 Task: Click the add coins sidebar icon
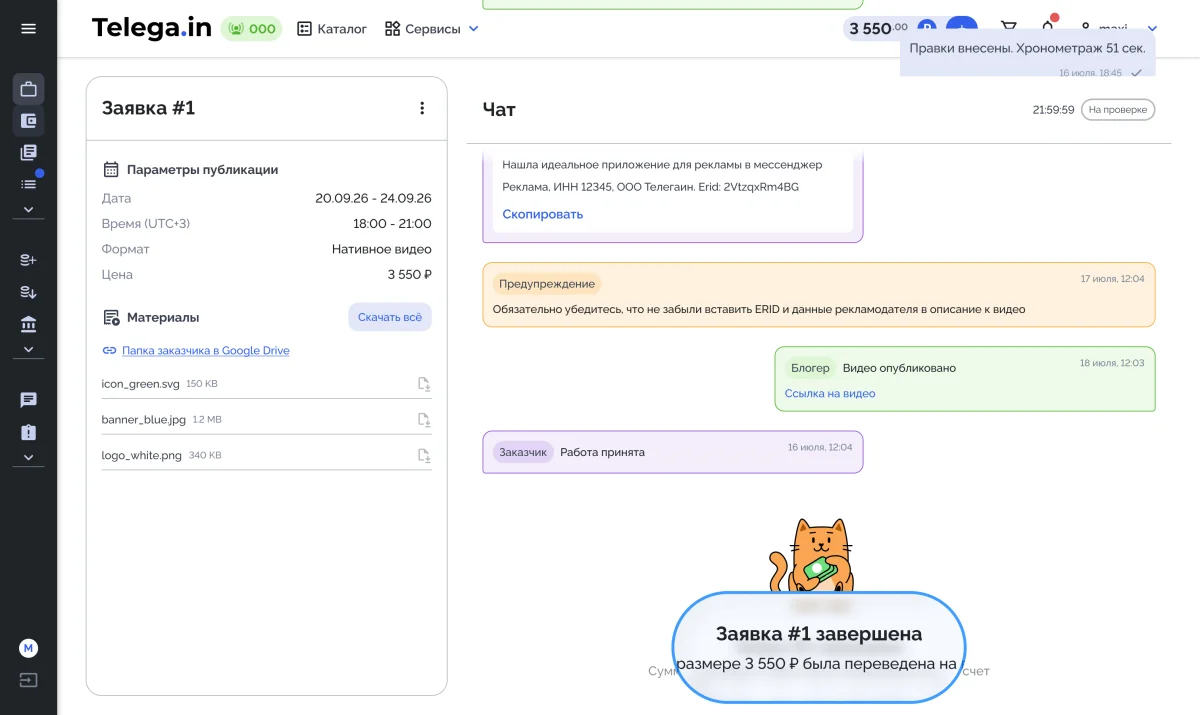click(x=28, y=260)
